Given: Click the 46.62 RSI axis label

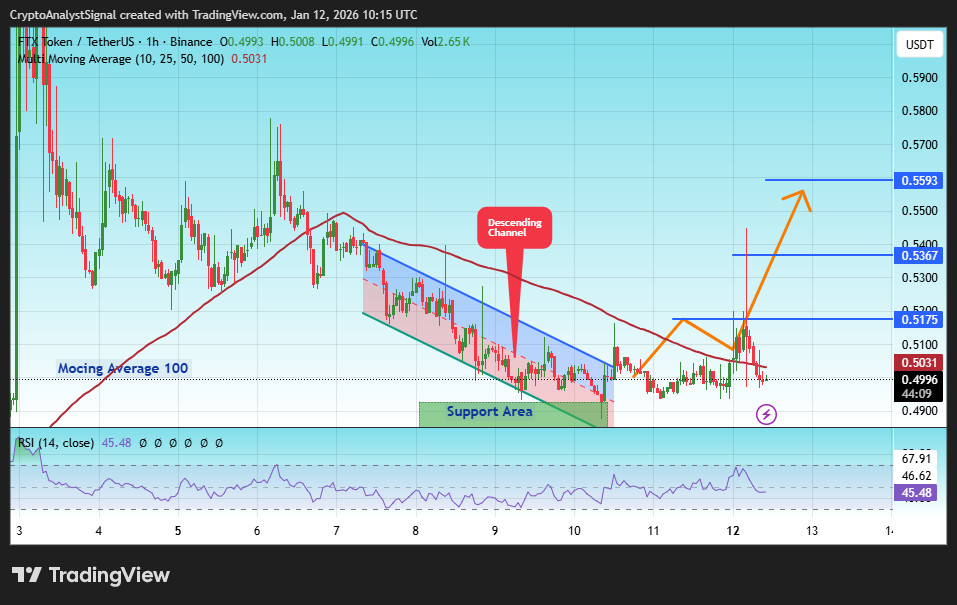Looking at the screenshot, I should 916,476.
